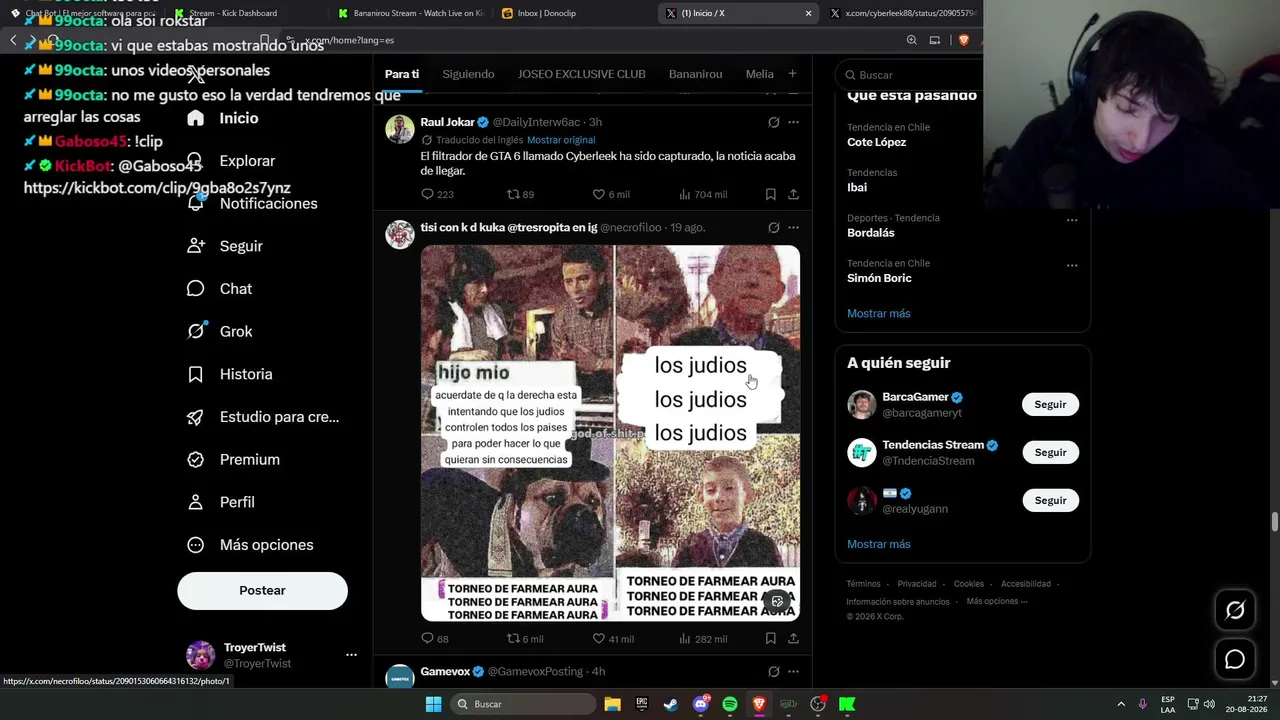This screenshot has width=1280, height=720.
Task: Expand Más opciones in footer links
Action: tap(996, 601)
